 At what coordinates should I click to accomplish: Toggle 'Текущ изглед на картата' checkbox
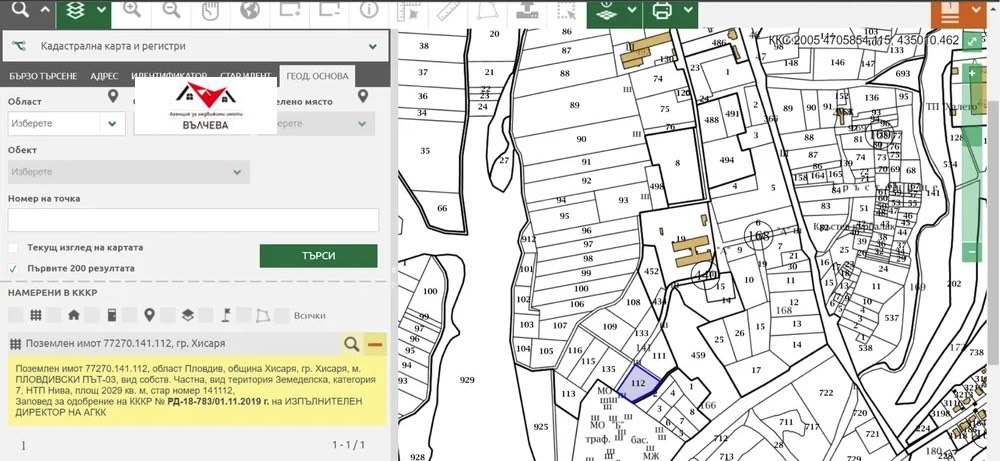[13, 248]
